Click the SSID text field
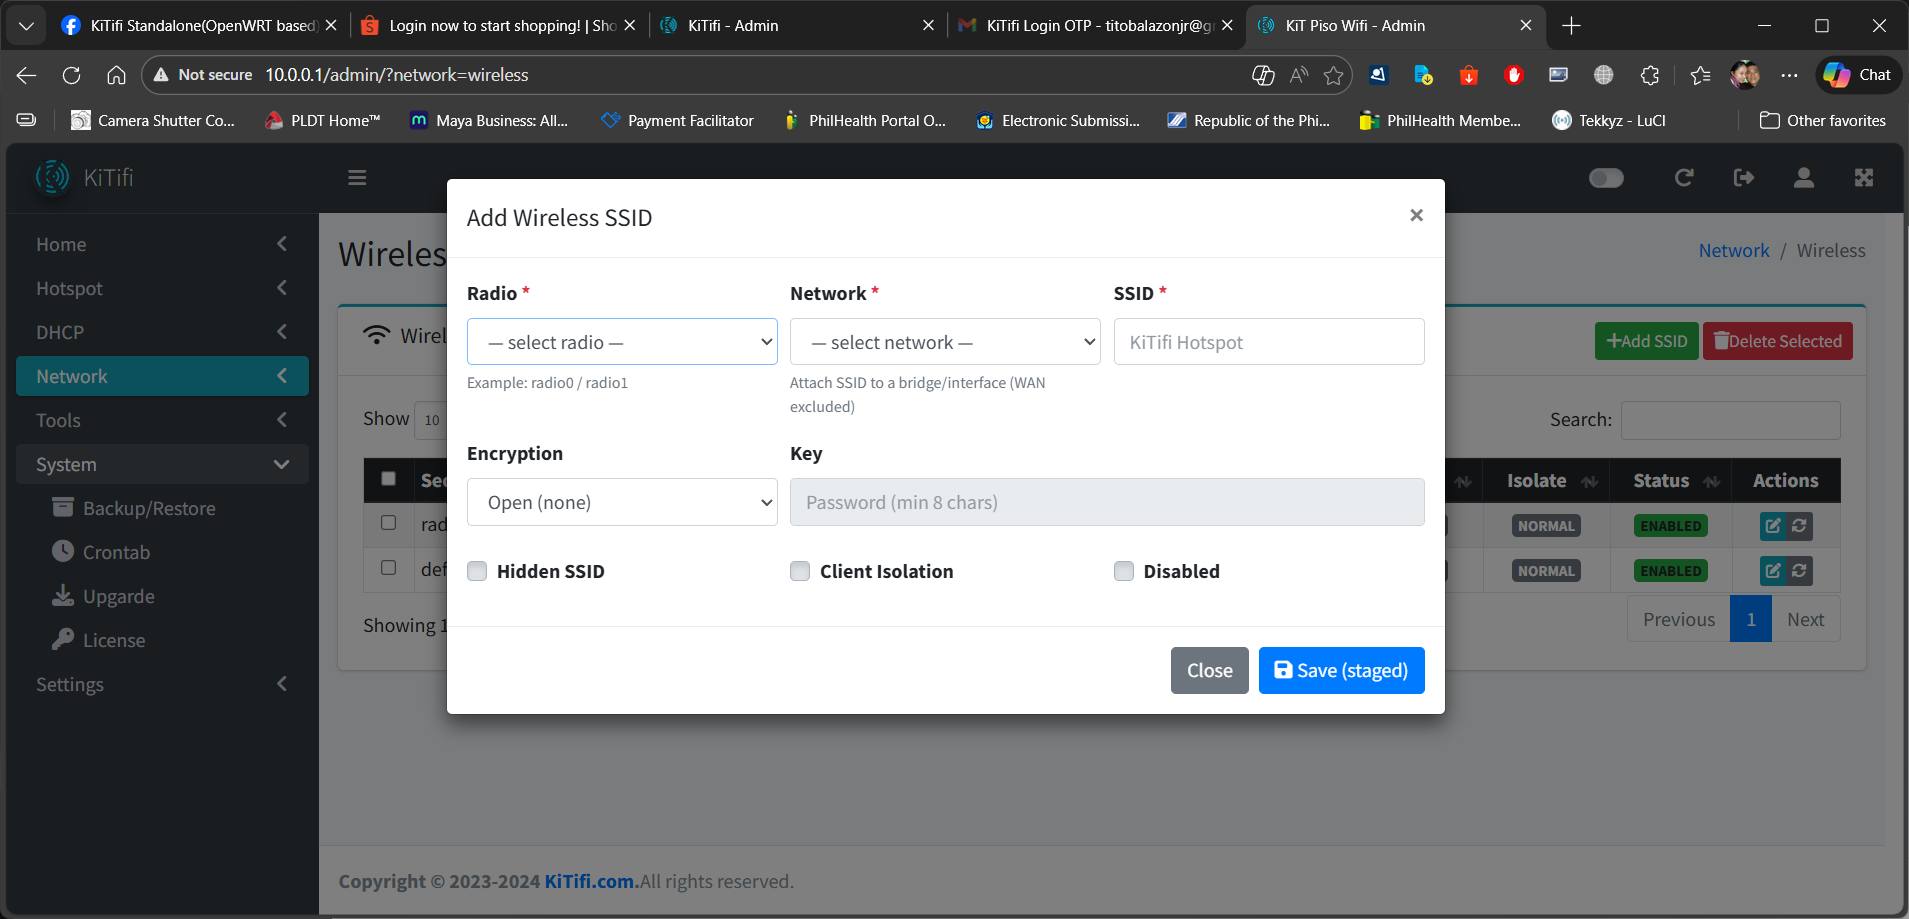Viewport: 1909px width, 919px height. [1269, 342]
